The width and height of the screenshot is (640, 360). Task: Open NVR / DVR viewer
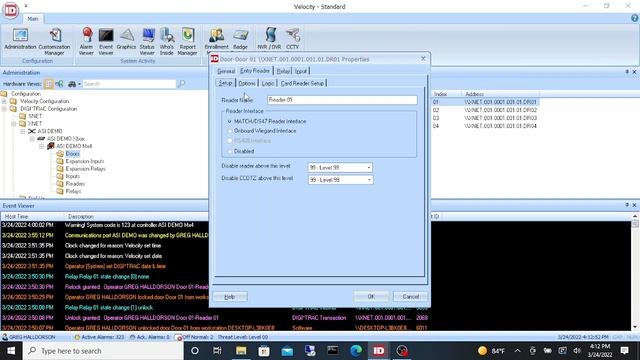[x=269, y=39]
